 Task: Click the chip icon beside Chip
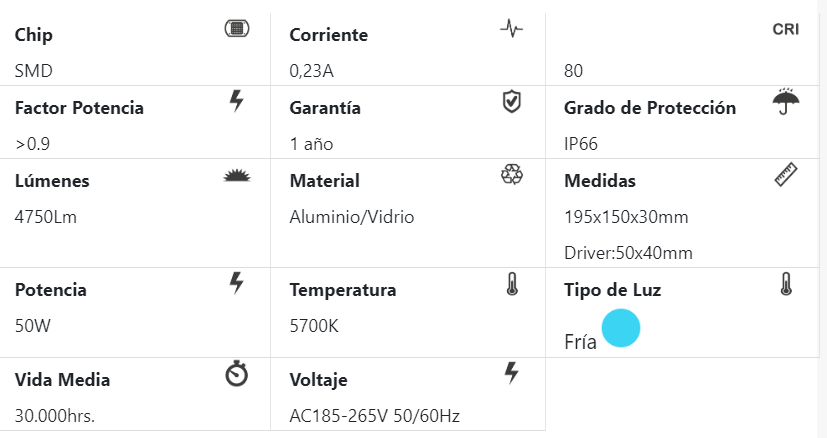[237, 28]
